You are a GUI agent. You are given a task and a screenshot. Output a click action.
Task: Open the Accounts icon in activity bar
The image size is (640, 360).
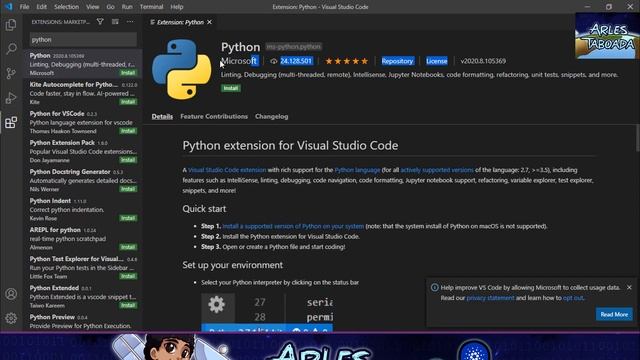tap(11, 294)
